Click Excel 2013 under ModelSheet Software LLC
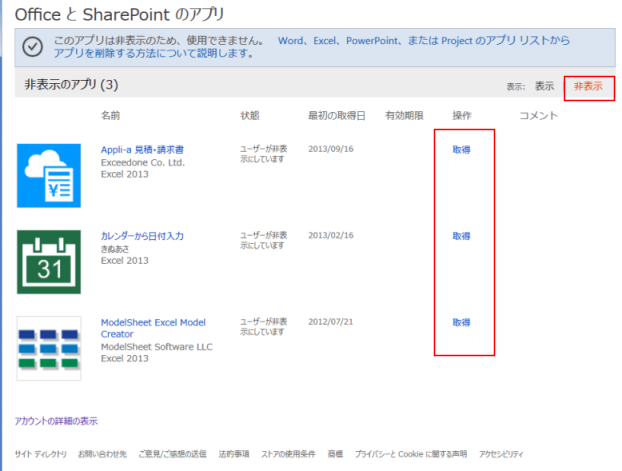The height and width of the screenshot is (471, 622). pyautogui.click(x=125, y=358)
